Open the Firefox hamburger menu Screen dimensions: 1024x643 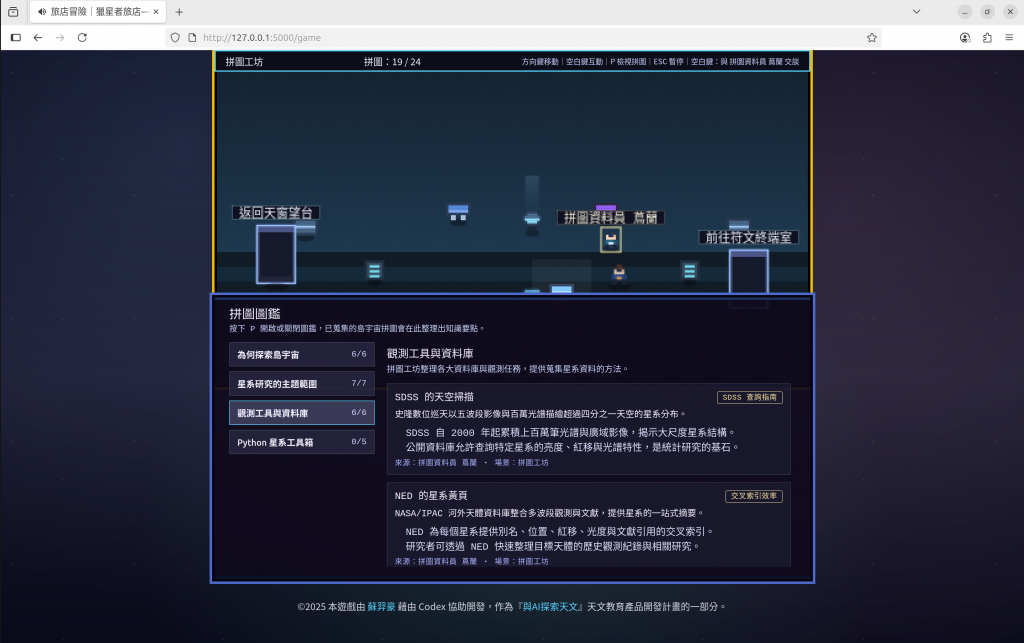click(1009, 38)
